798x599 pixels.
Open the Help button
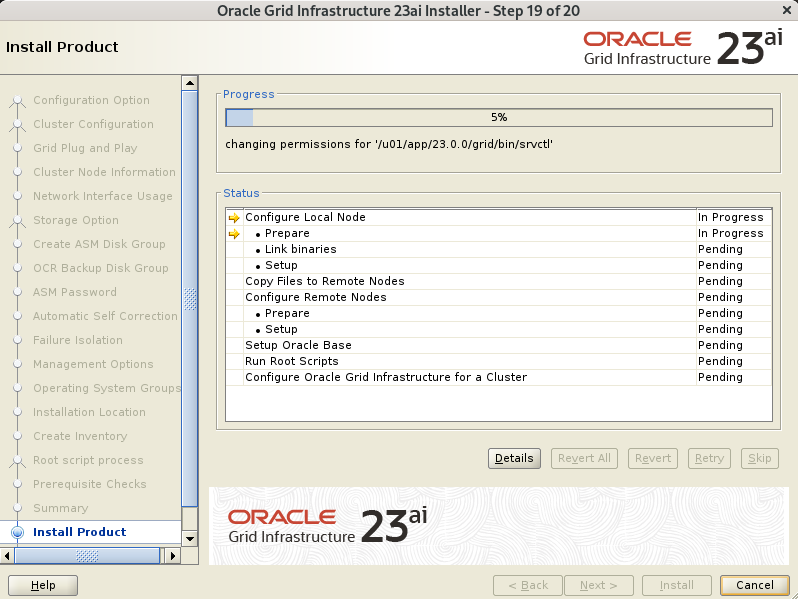coord(43,585)
